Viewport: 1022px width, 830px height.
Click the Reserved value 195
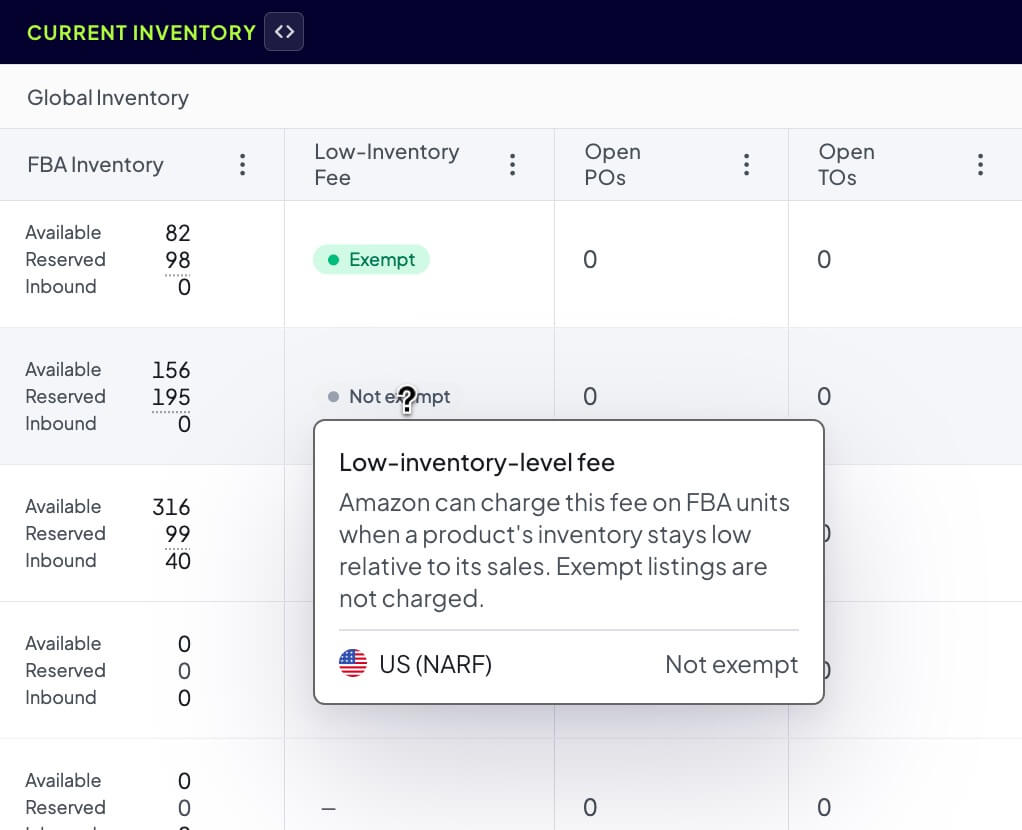point(171,397)
